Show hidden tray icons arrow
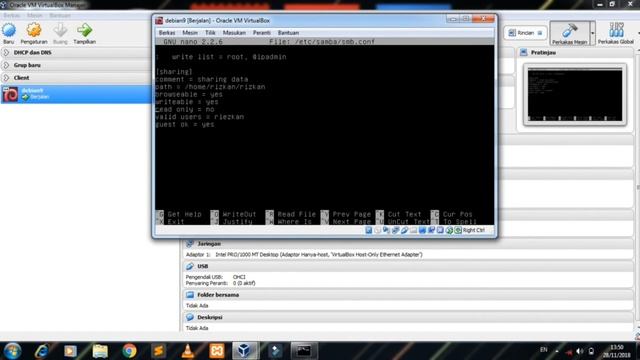 pyautogui.click(x=557, y=351)
